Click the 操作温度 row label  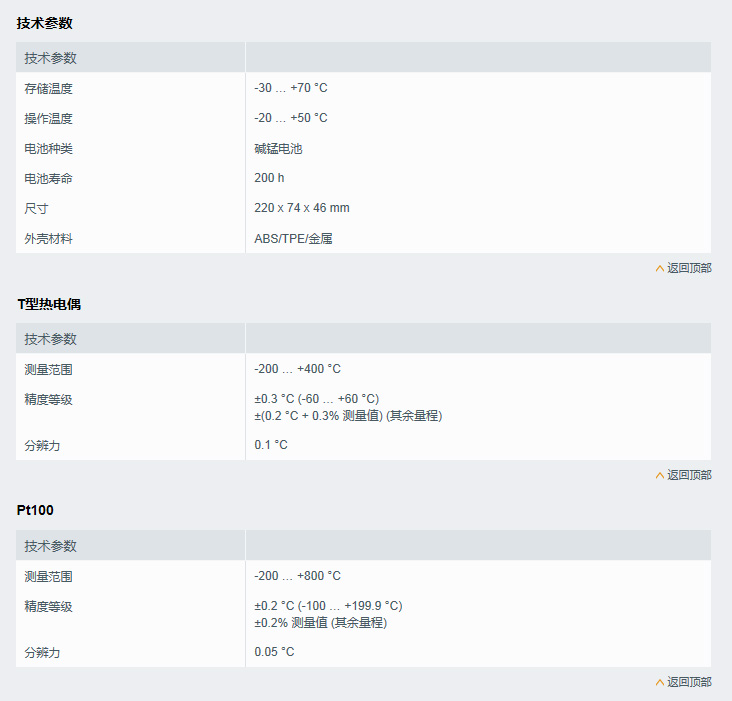(x=49, y=118)
